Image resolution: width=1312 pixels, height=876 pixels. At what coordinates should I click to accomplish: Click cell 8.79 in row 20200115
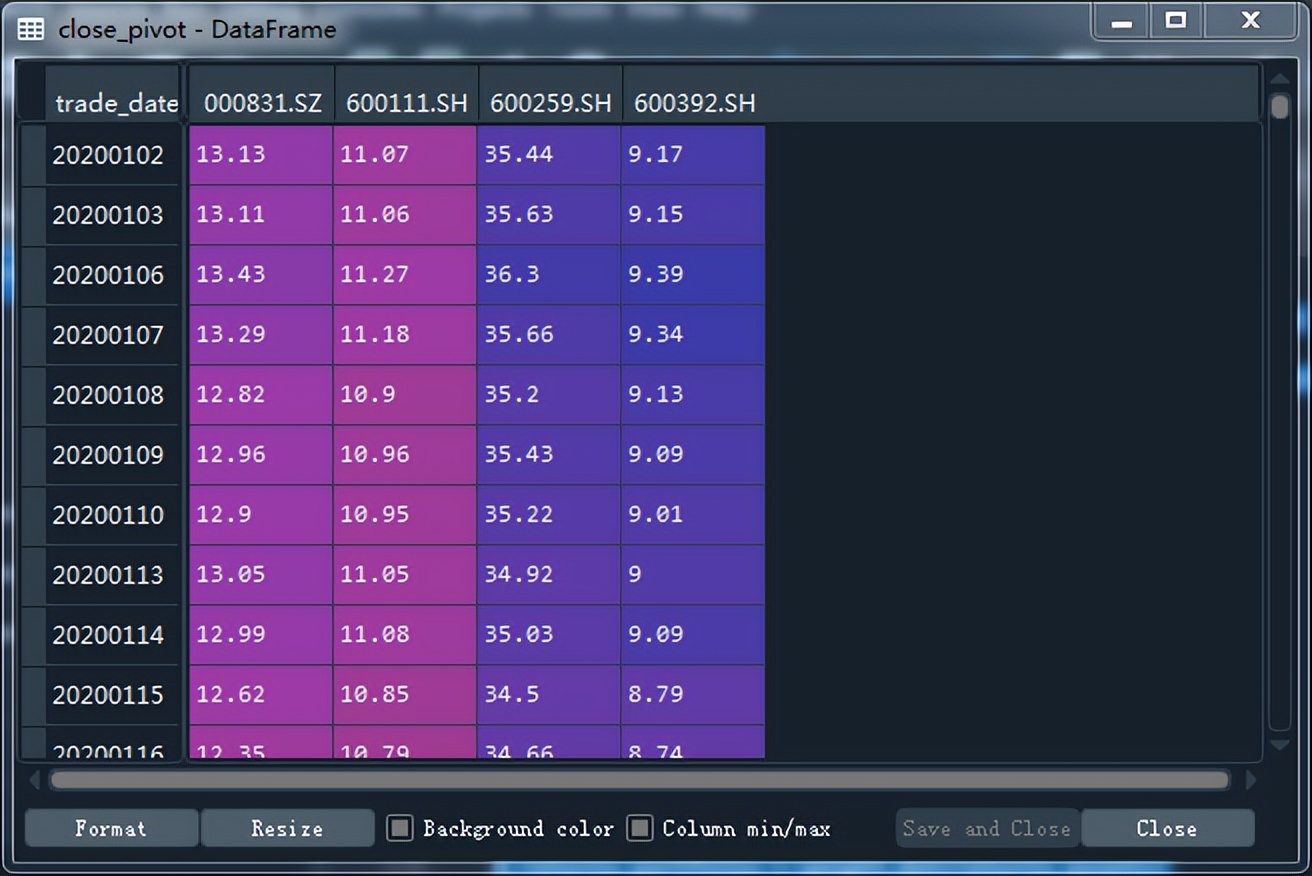(x=693, y=695)
